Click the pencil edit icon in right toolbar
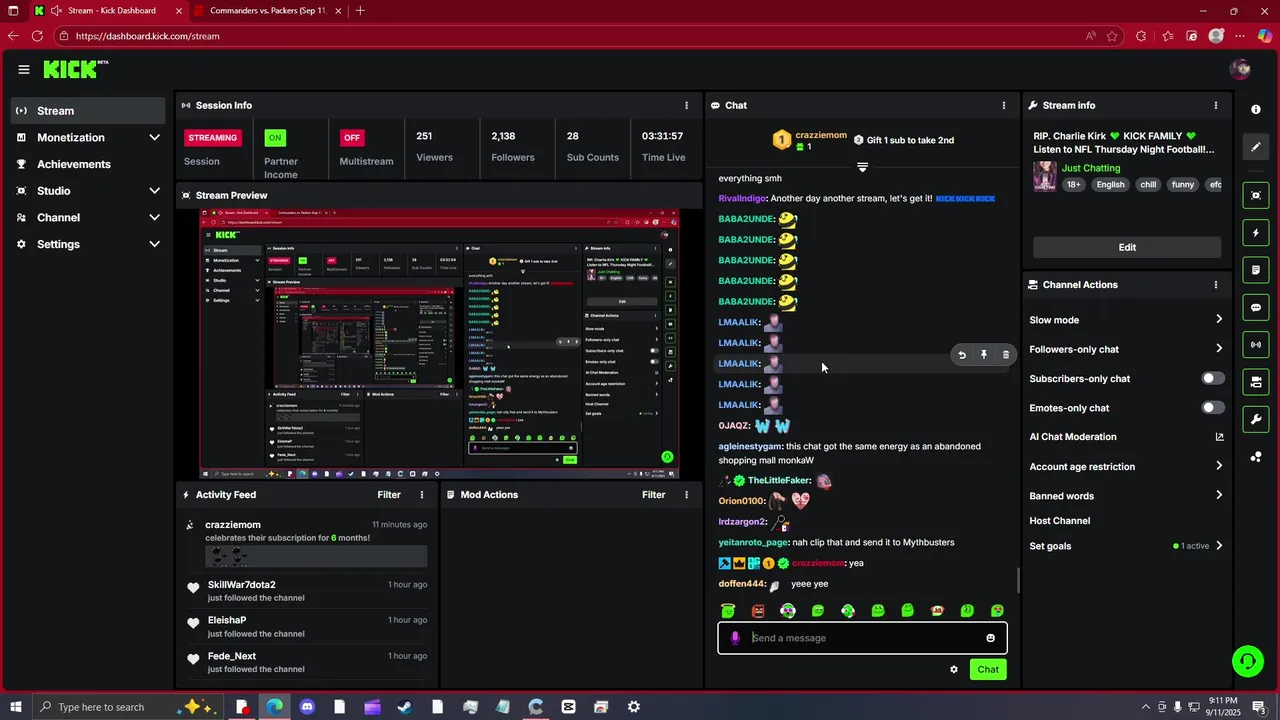 pyautogui.click(x=1256, y=147)
